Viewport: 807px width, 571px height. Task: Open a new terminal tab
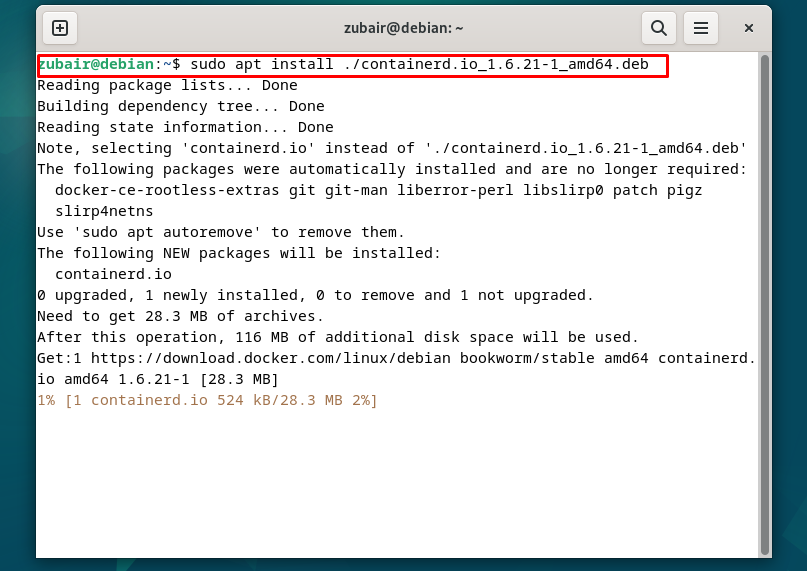(60, 28)
